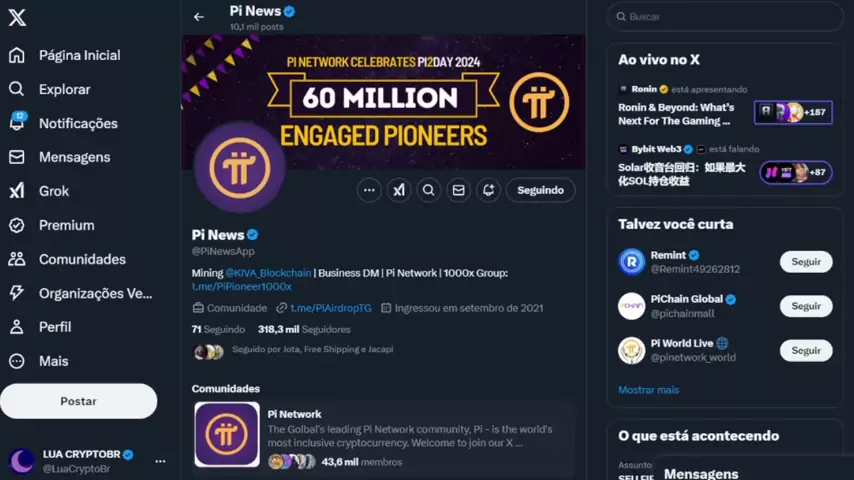Open the Pi News profile picture
Image resolution: width=854 pixels, height=480 pixels.
coord(240,168)
